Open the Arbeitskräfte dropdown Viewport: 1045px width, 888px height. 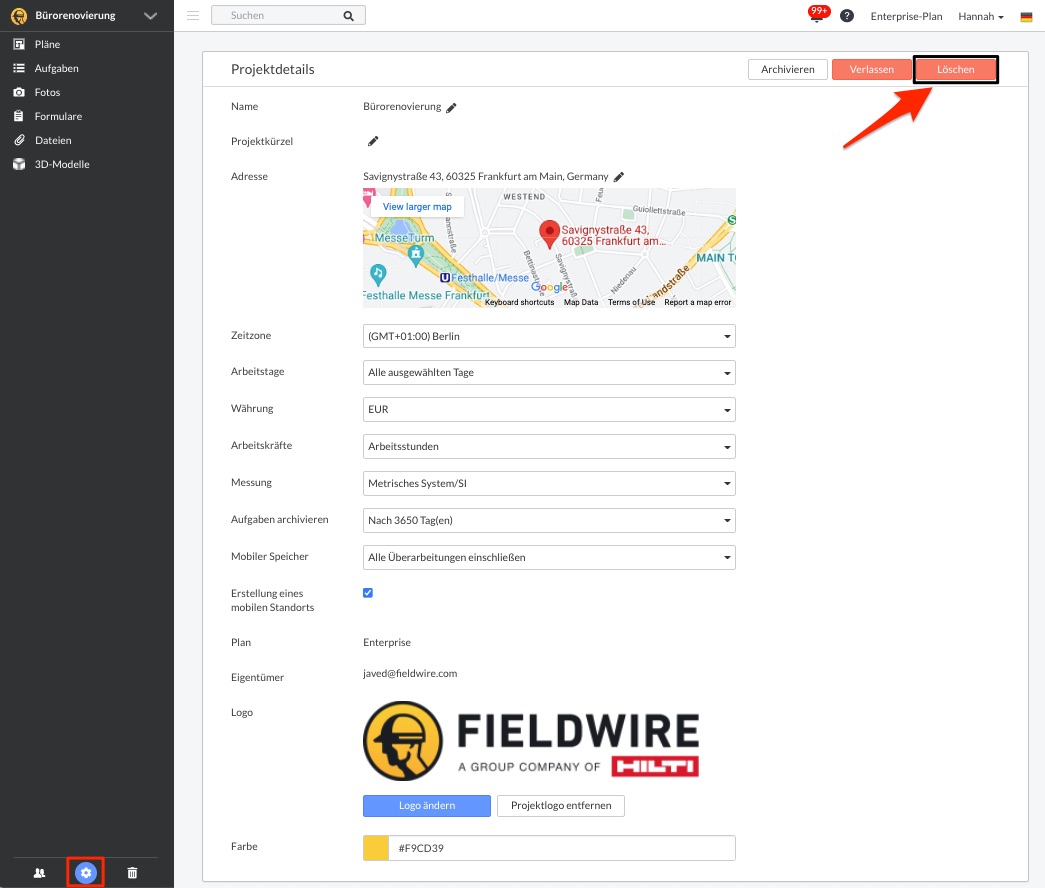point(549,447)
